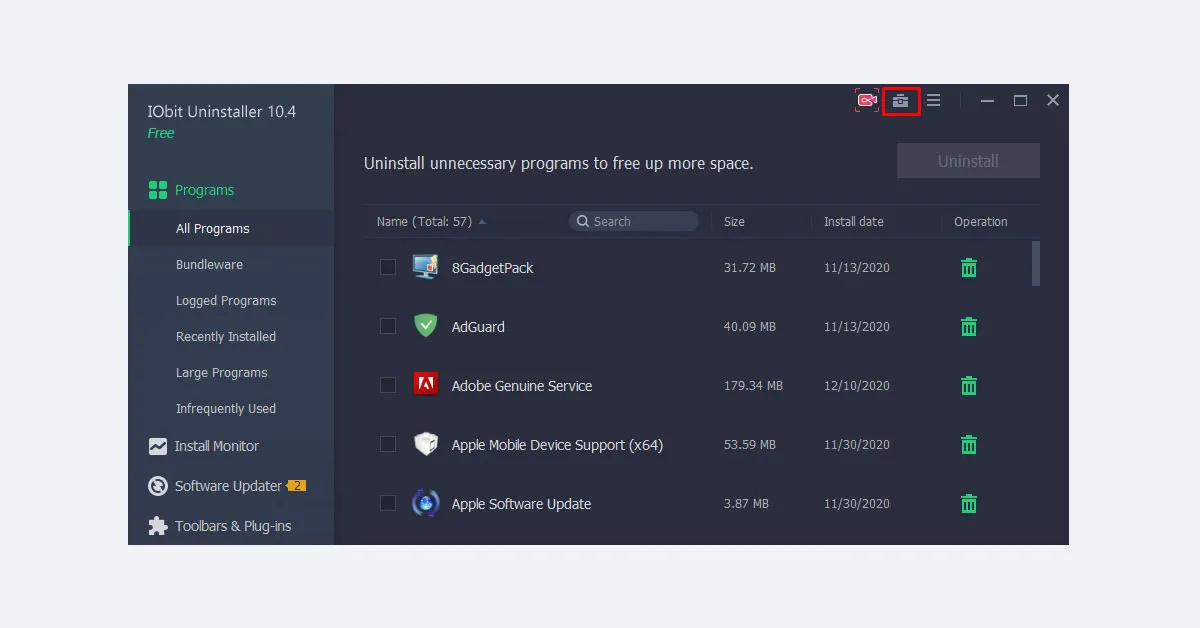Tick the 8GadgetPack checkbox

(x=388, y=267)
